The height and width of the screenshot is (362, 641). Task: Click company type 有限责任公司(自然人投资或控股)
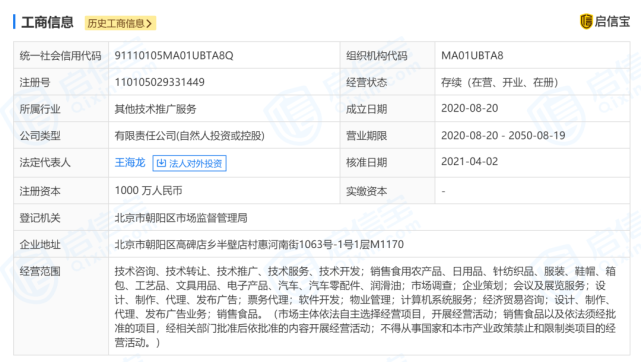tap(190, 136)
